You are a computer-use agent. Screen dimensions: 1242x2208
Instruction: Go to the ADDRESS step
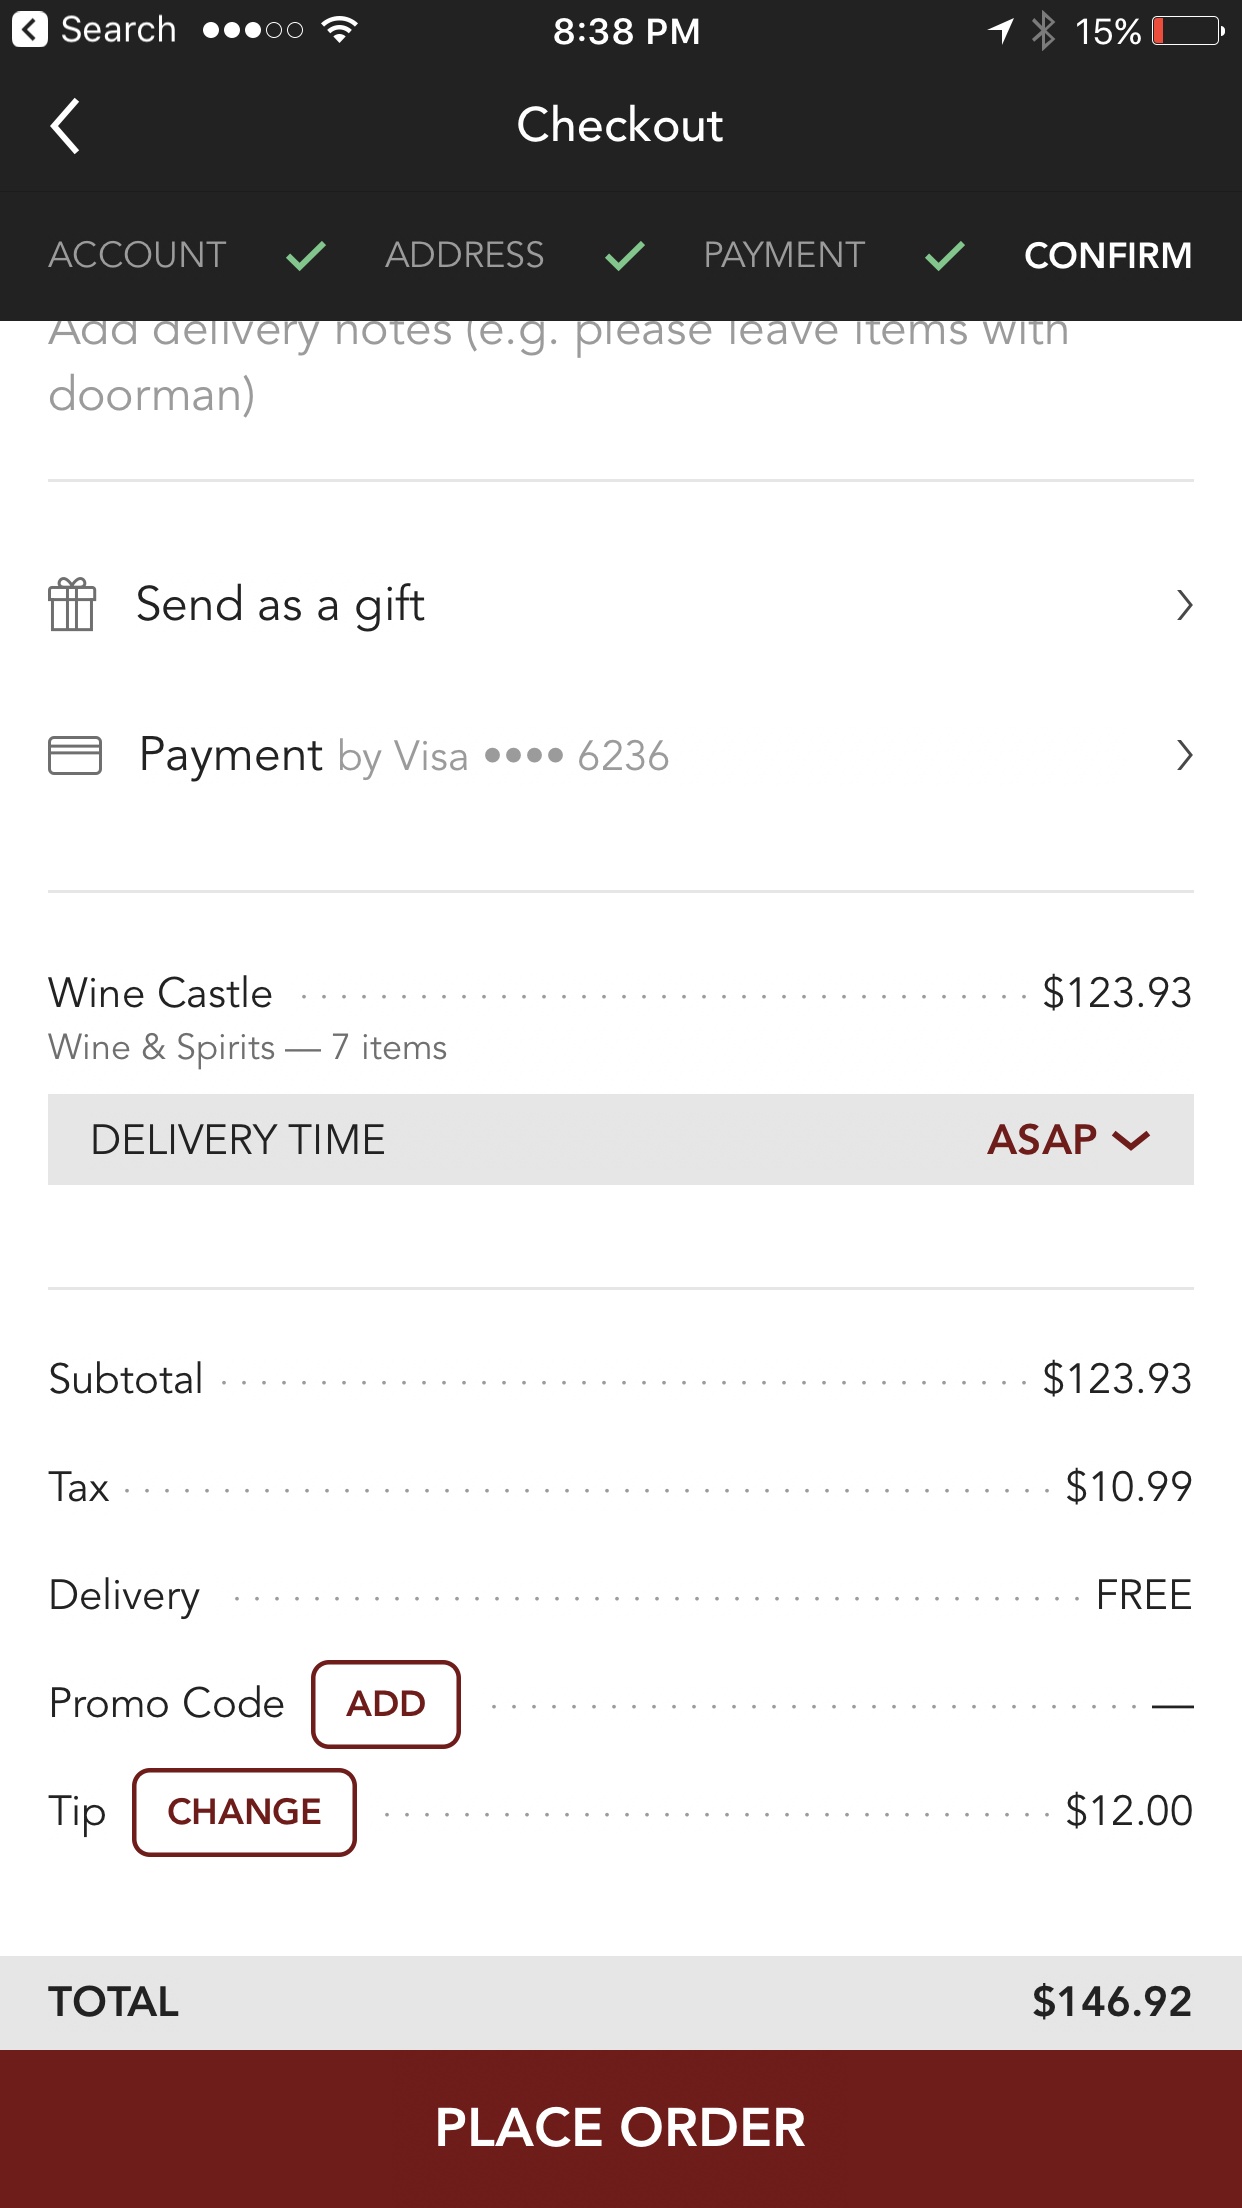(x=464, y=255)
